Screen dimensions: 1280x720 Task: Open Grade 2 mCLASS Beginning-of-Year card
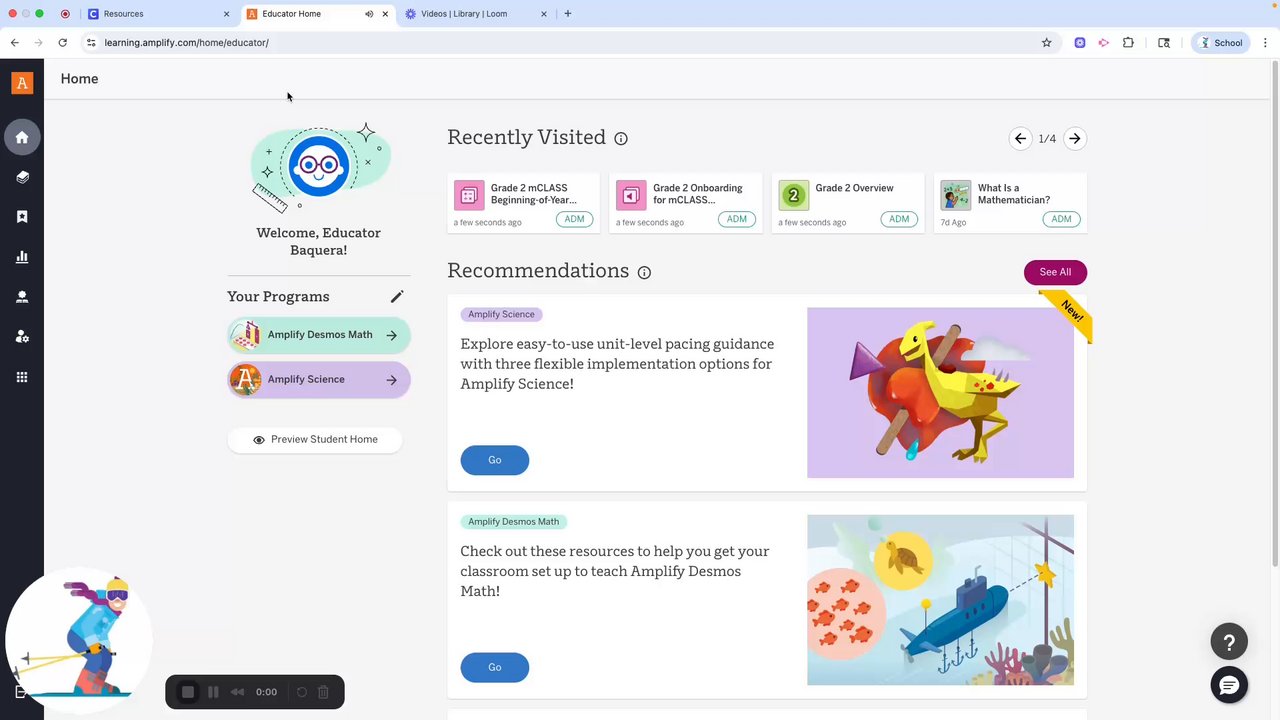[524, 203]
